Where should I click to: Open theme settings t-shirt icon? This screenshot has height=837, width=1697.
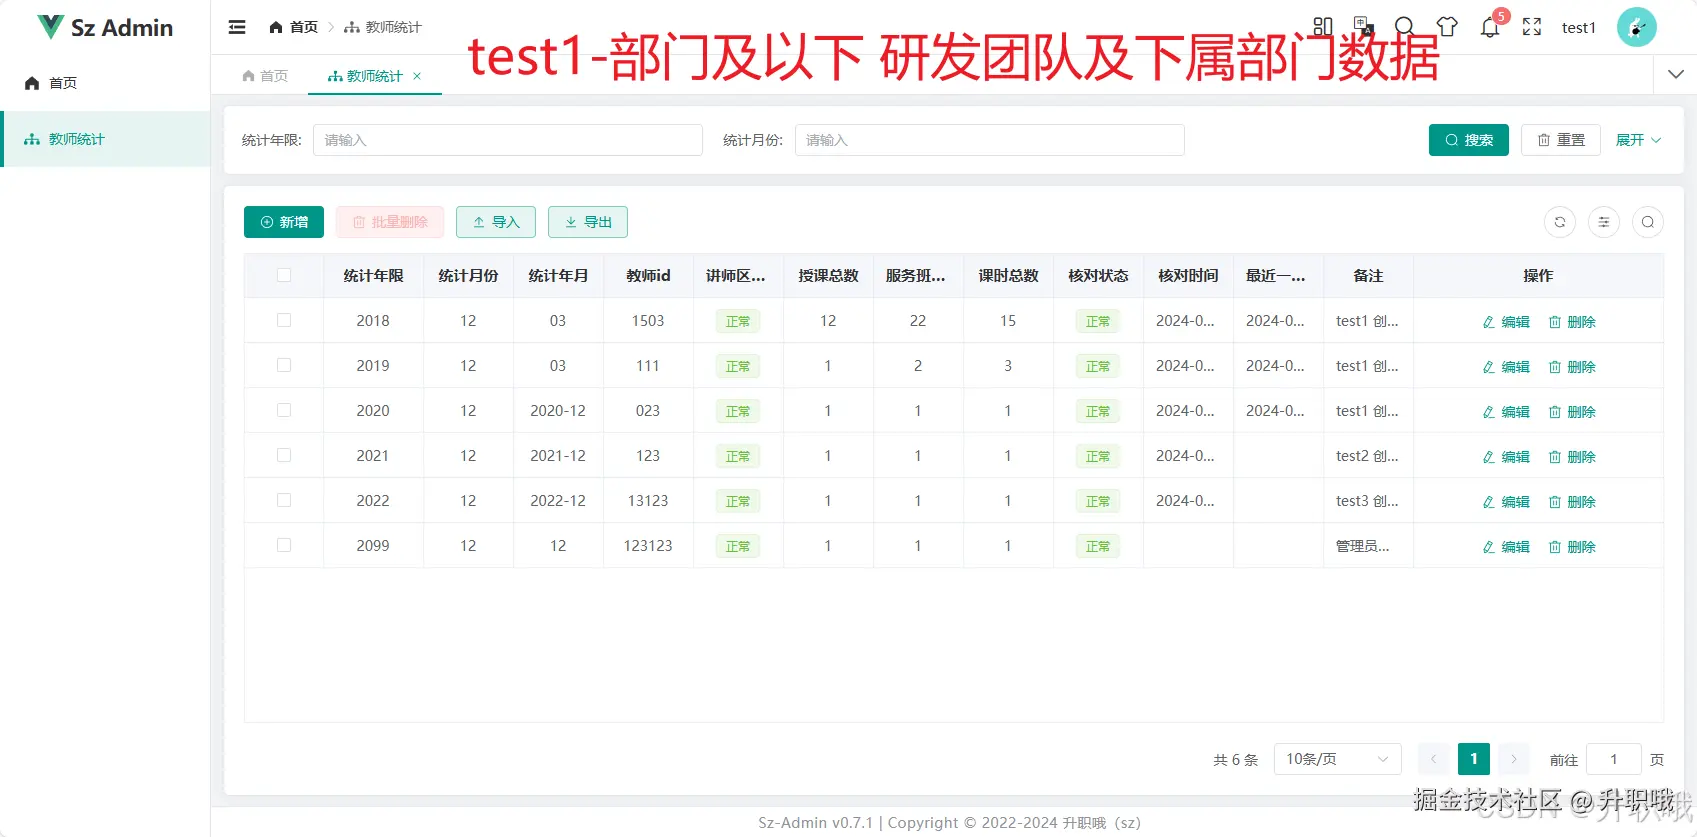(x=1447, y=27)
